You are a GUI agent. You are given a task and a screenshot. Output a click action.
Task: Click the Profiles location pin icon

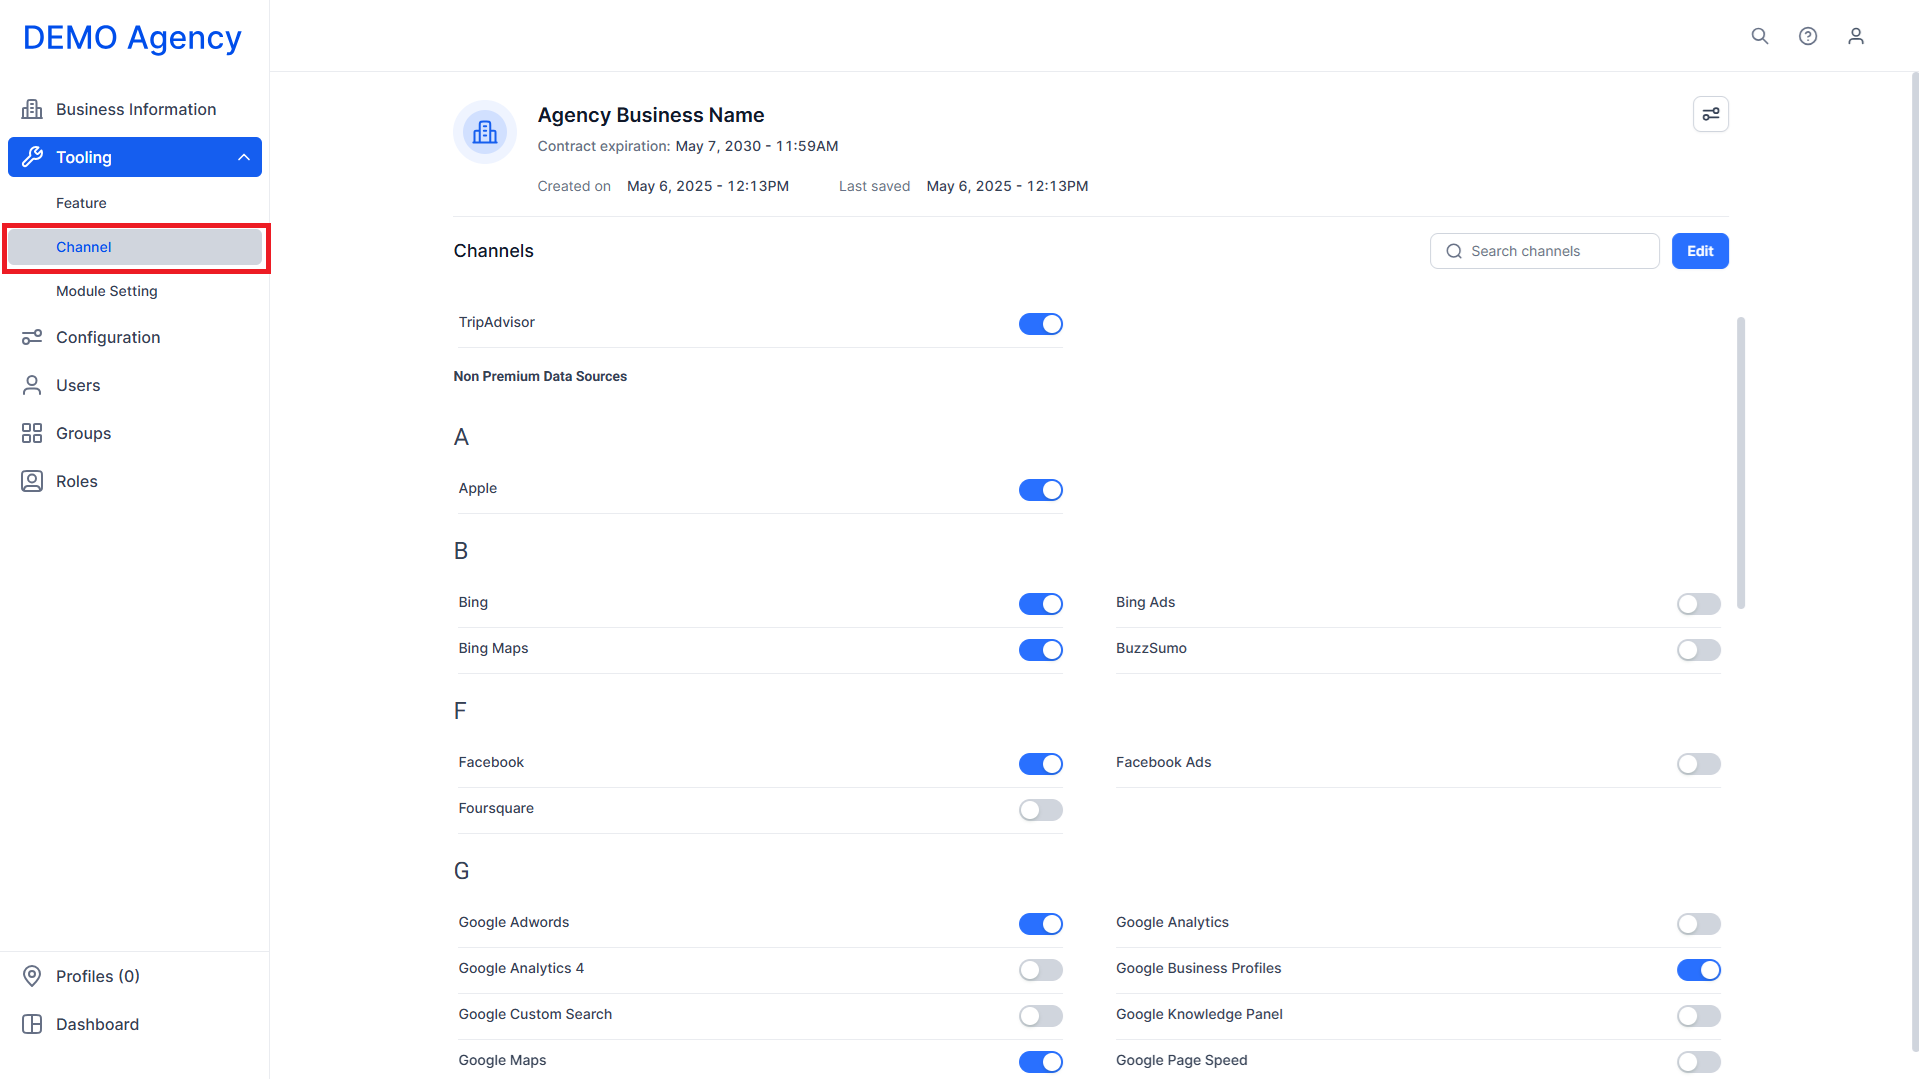(32, 976)
